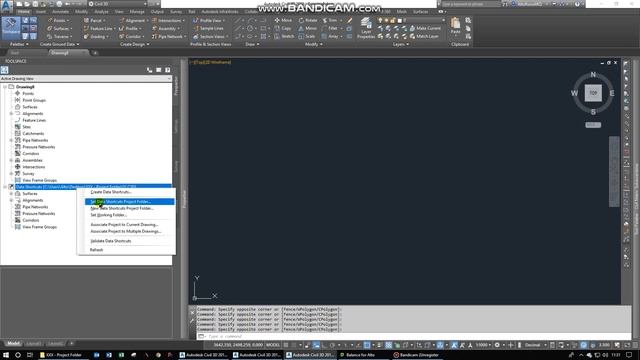Click the search keyword input field

coord(471,4)
